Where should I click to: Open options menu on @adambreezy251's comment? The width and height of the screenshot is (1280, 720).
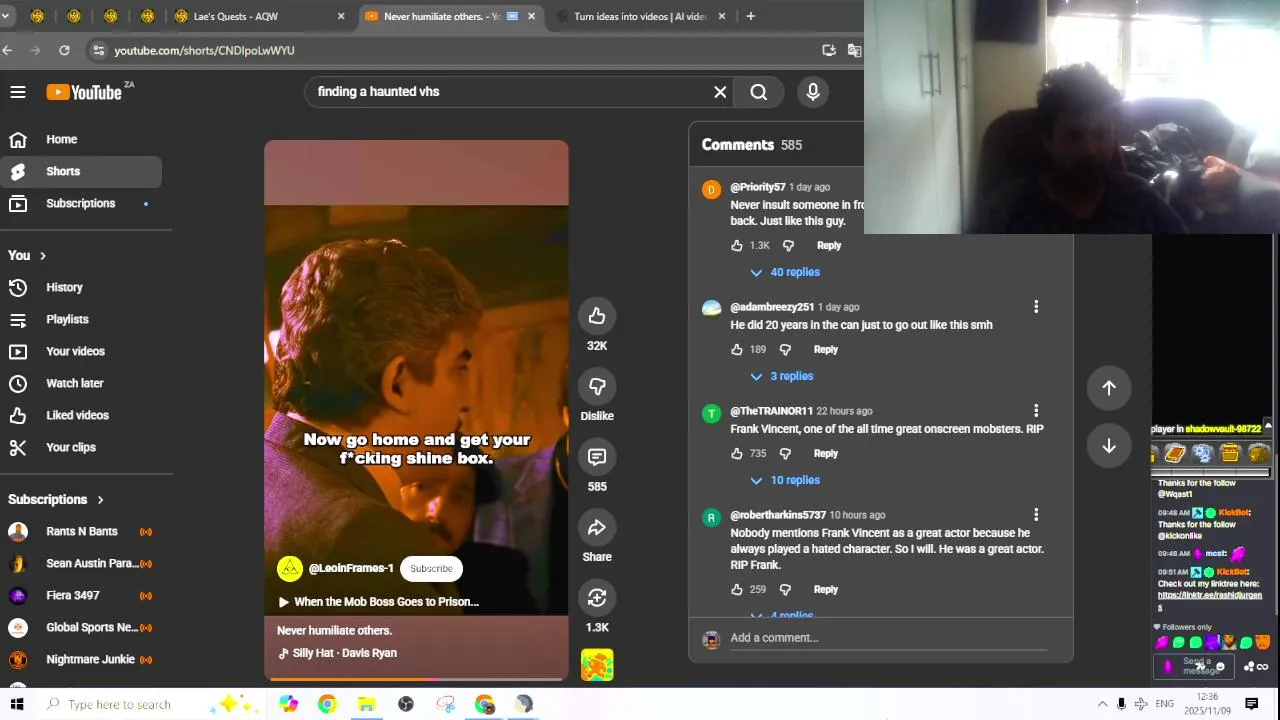coord(1036,307)
